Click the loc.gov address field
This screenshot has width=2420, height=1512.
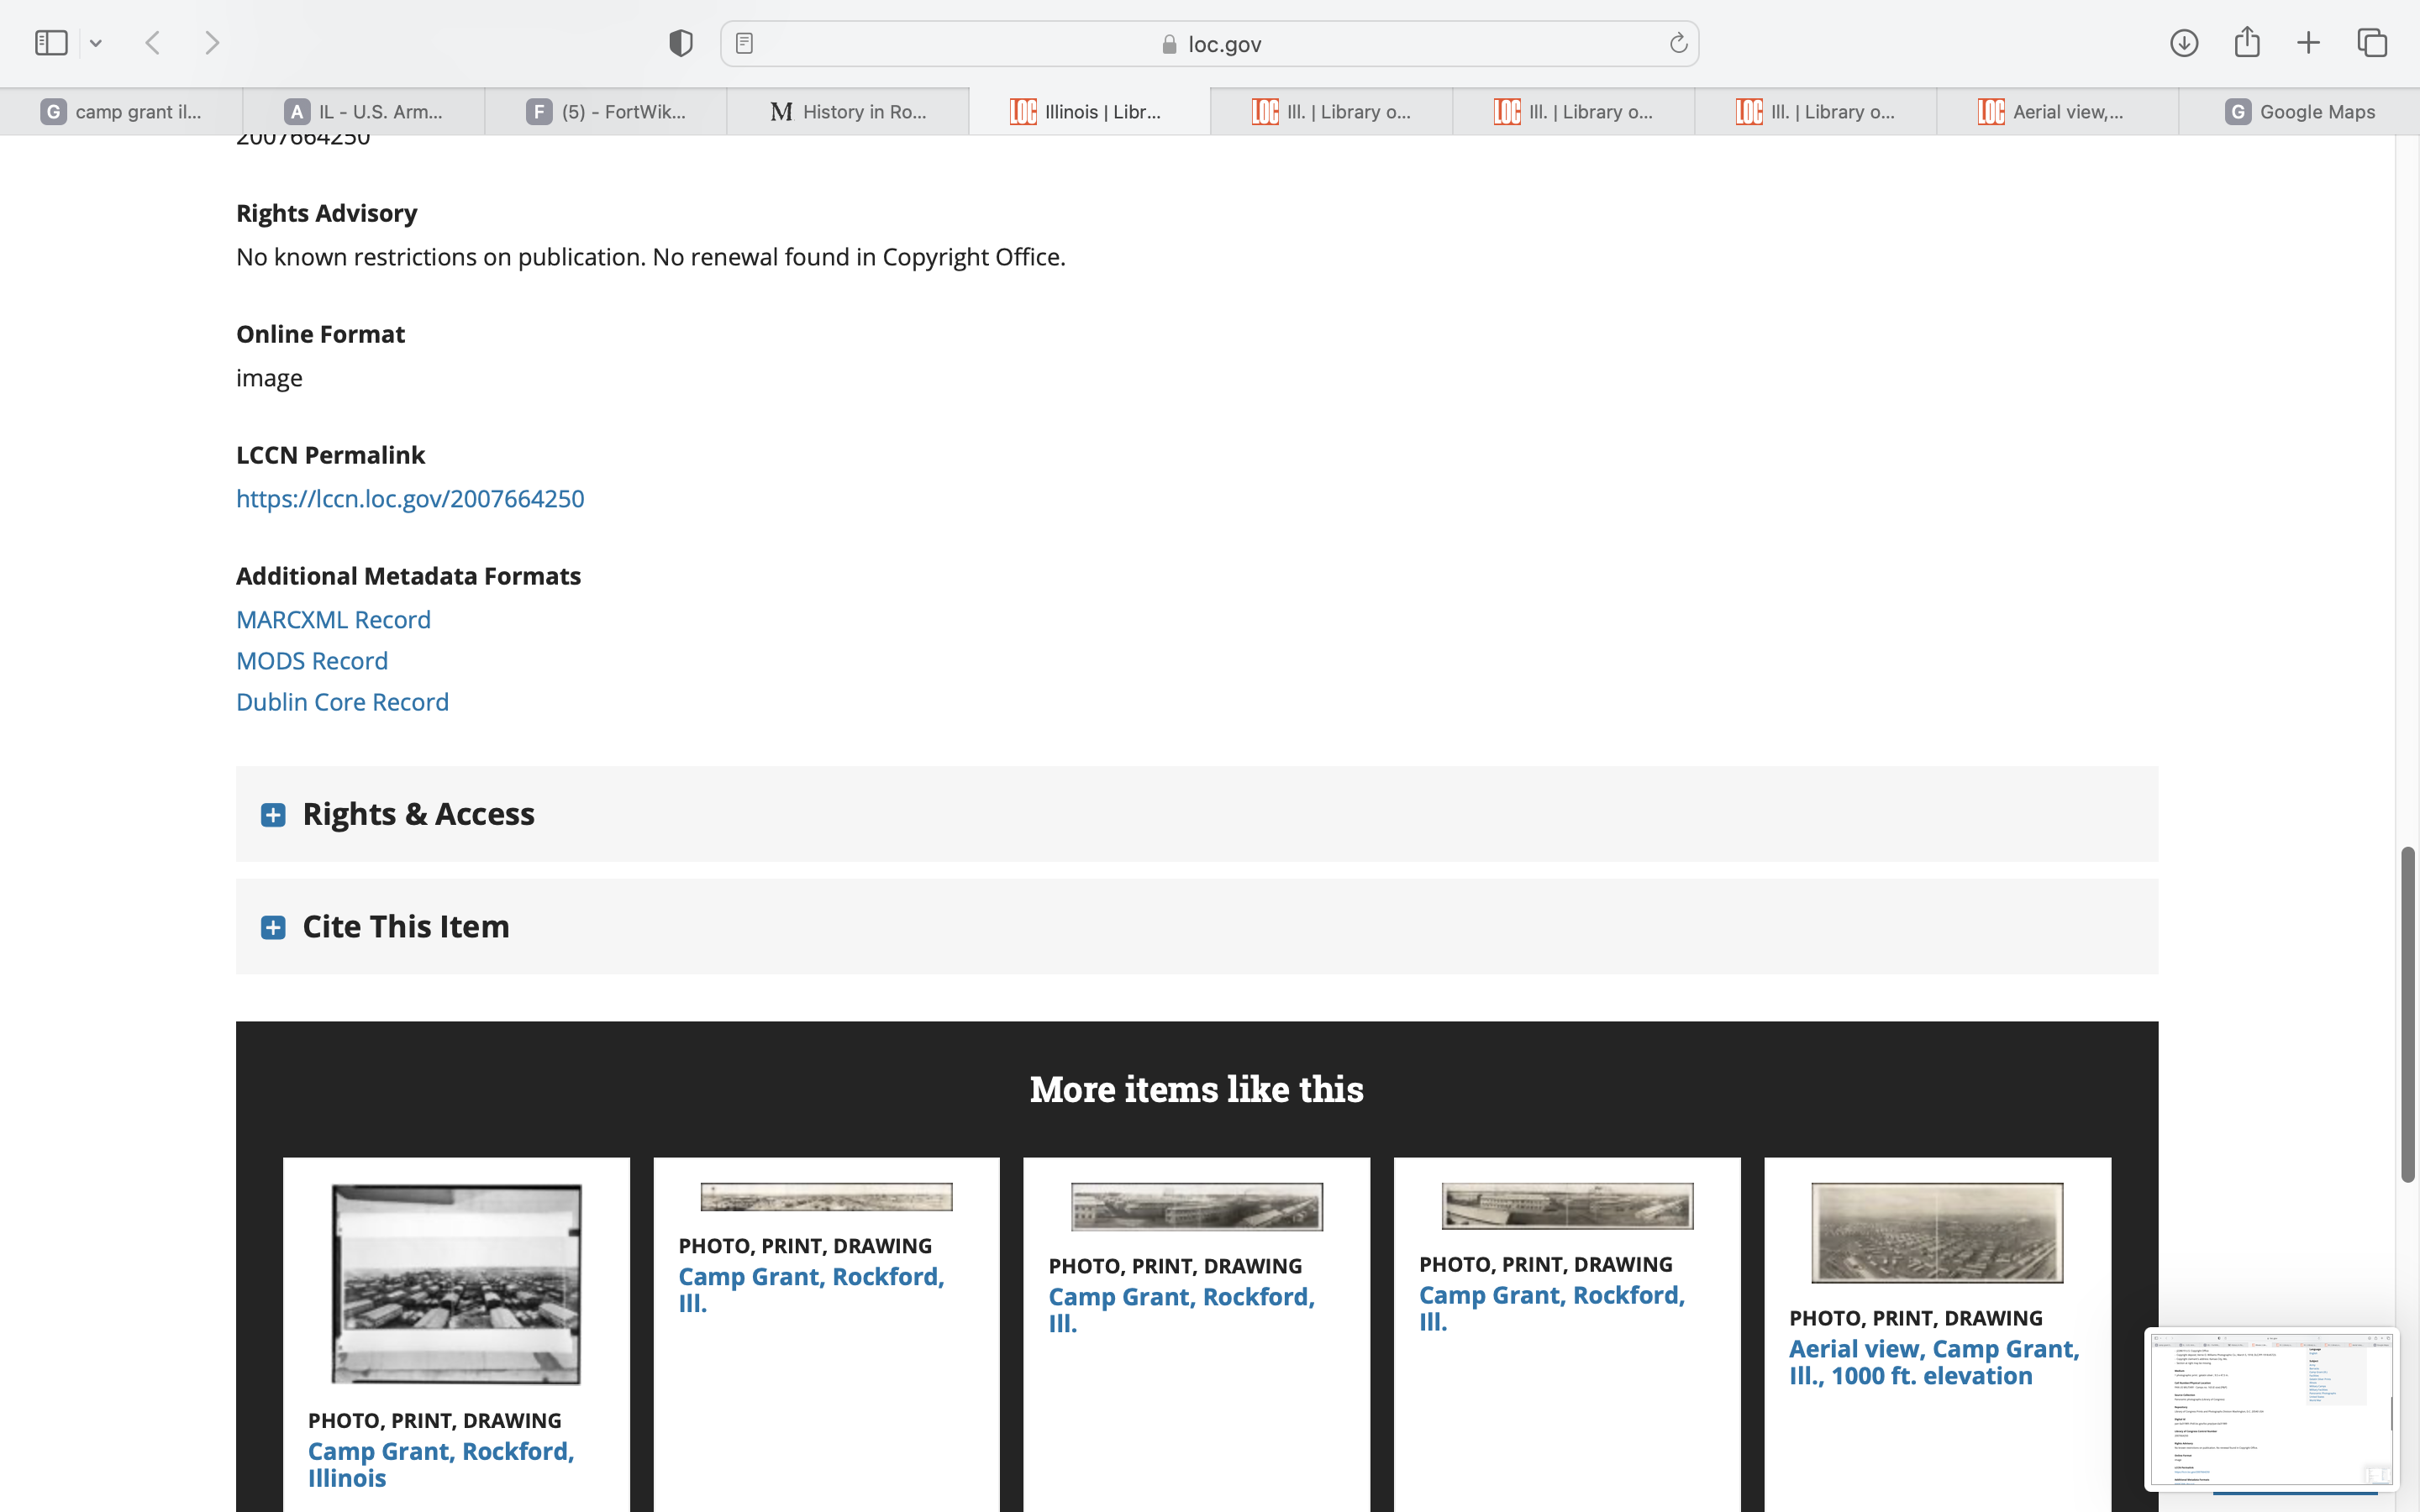1210,44
